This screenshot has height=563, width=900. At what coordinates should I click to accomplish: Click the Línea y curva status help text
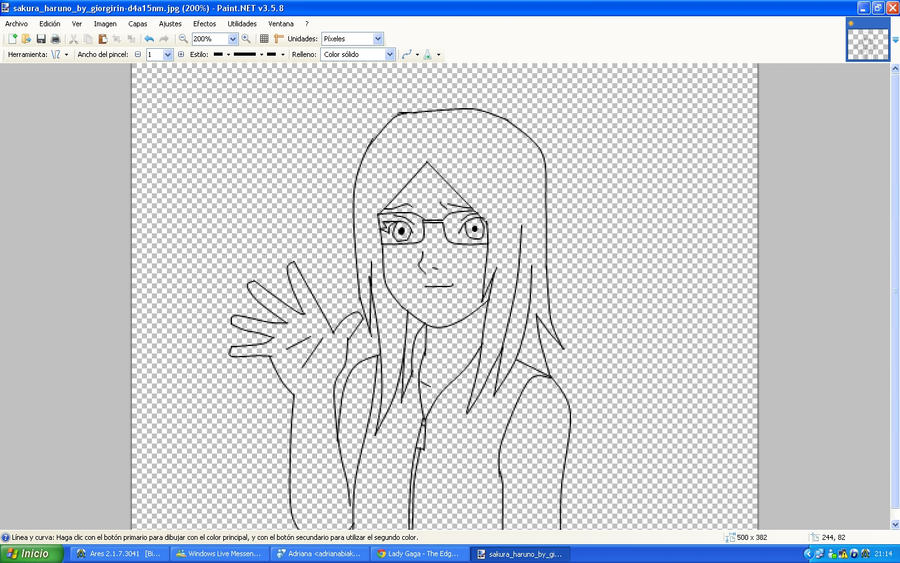coord(215,538)
